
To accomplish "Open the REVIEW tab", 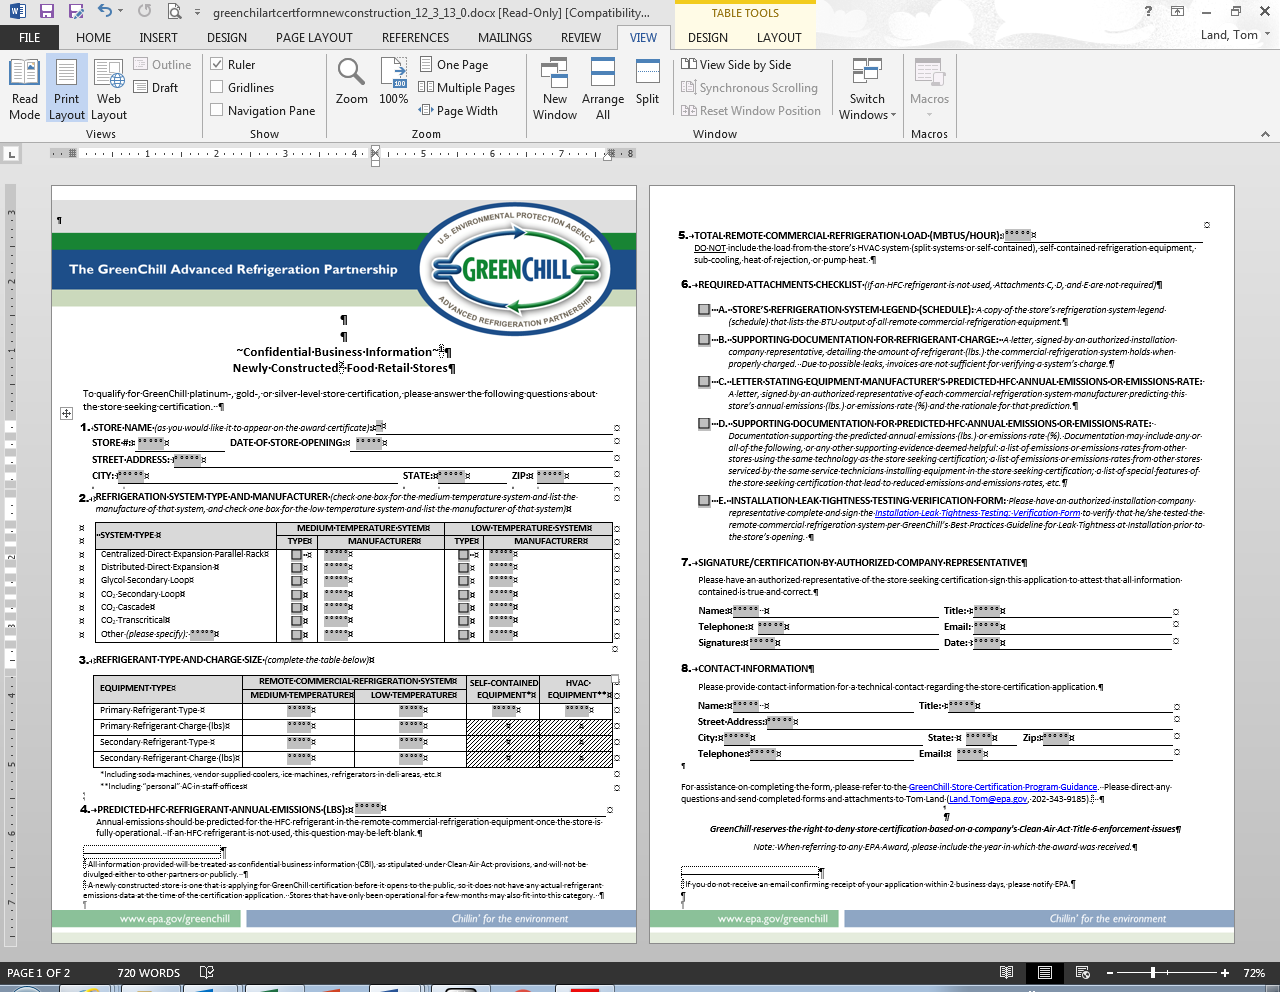I will click(581, 38).
